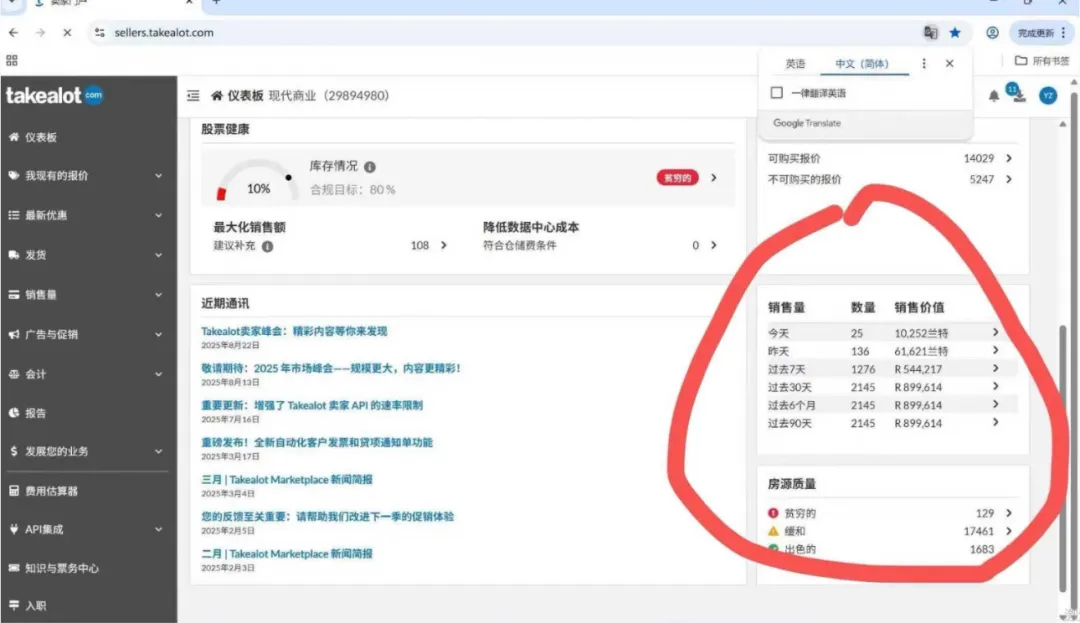Click the takealot.com logo

tap(54, 95)
